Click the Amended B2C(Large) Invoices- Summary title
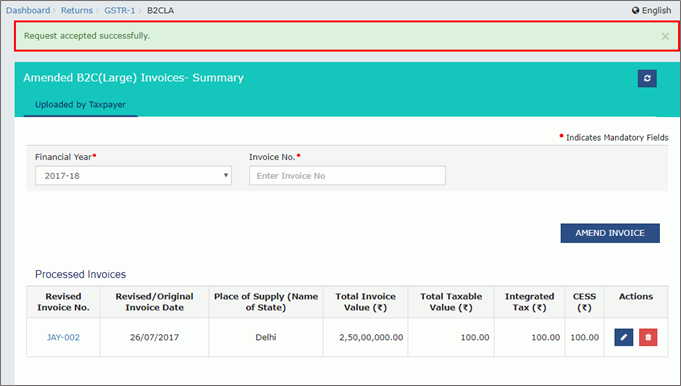The width and height of the screenshot is (681, 386). 133,78
